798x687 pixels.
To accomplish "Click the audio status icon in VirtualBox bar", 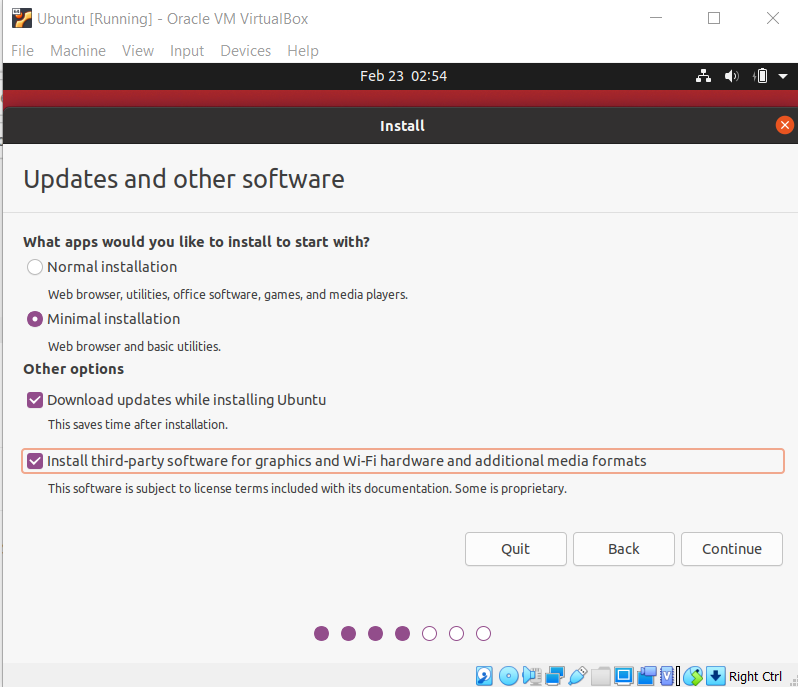I will point(532,676).
